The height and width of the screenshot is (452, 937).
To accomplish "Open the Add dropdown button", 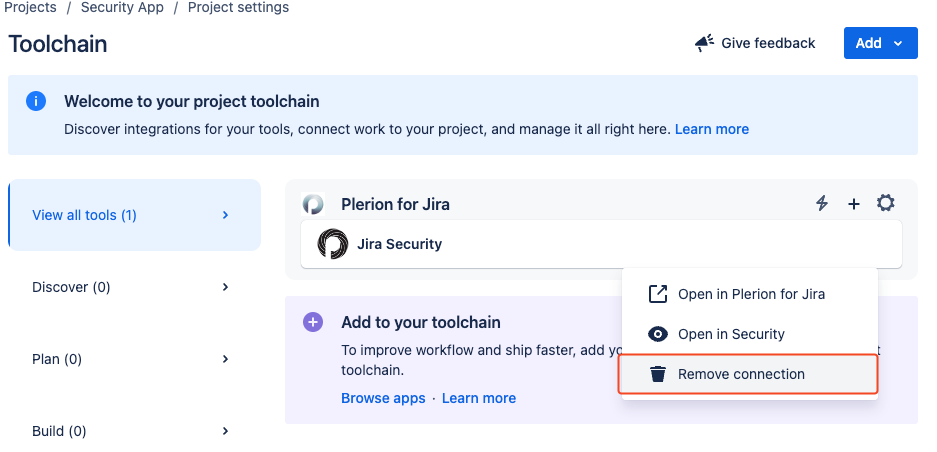I will (x=880, y=43).
